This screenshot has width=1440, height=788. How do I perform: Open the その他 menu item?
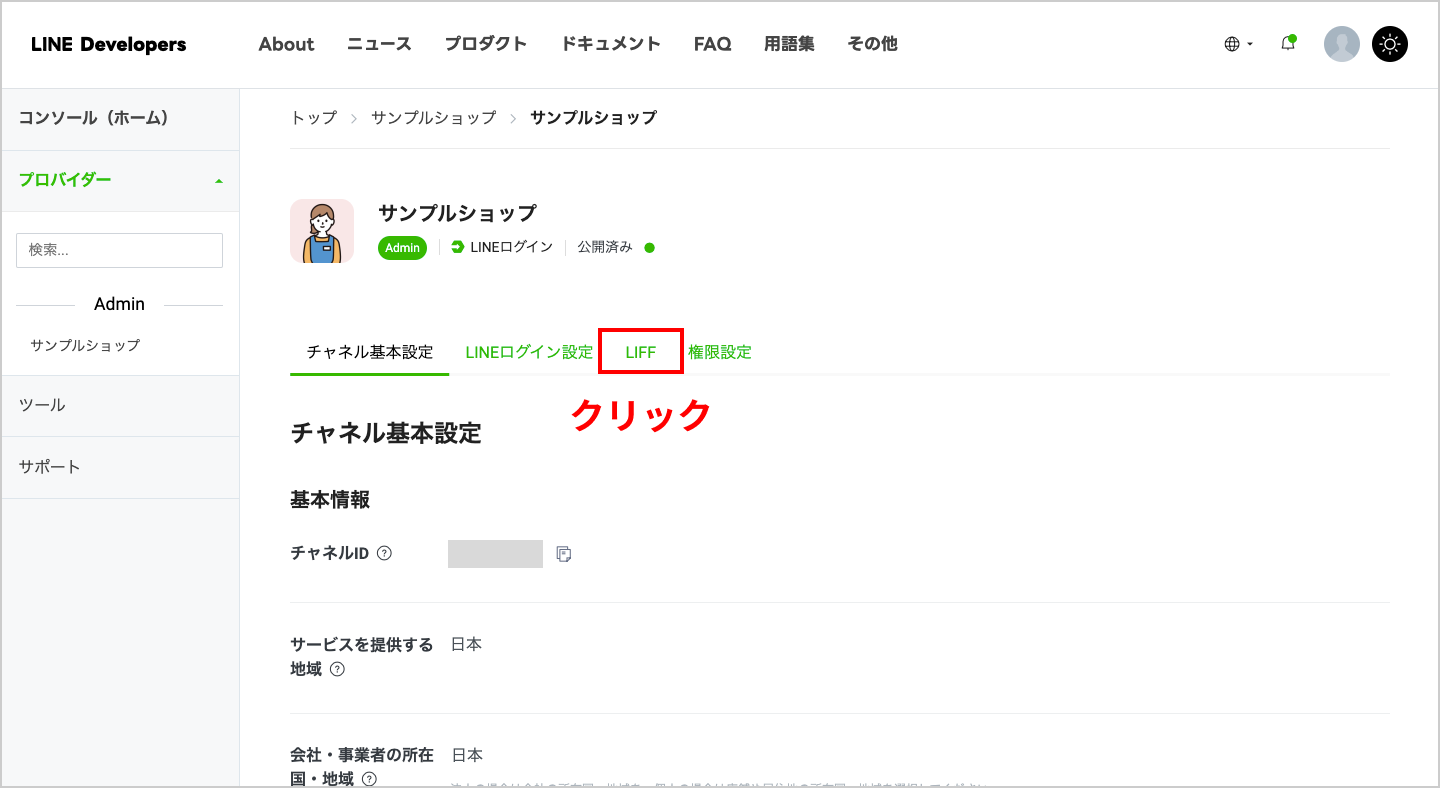click(872, 44)
